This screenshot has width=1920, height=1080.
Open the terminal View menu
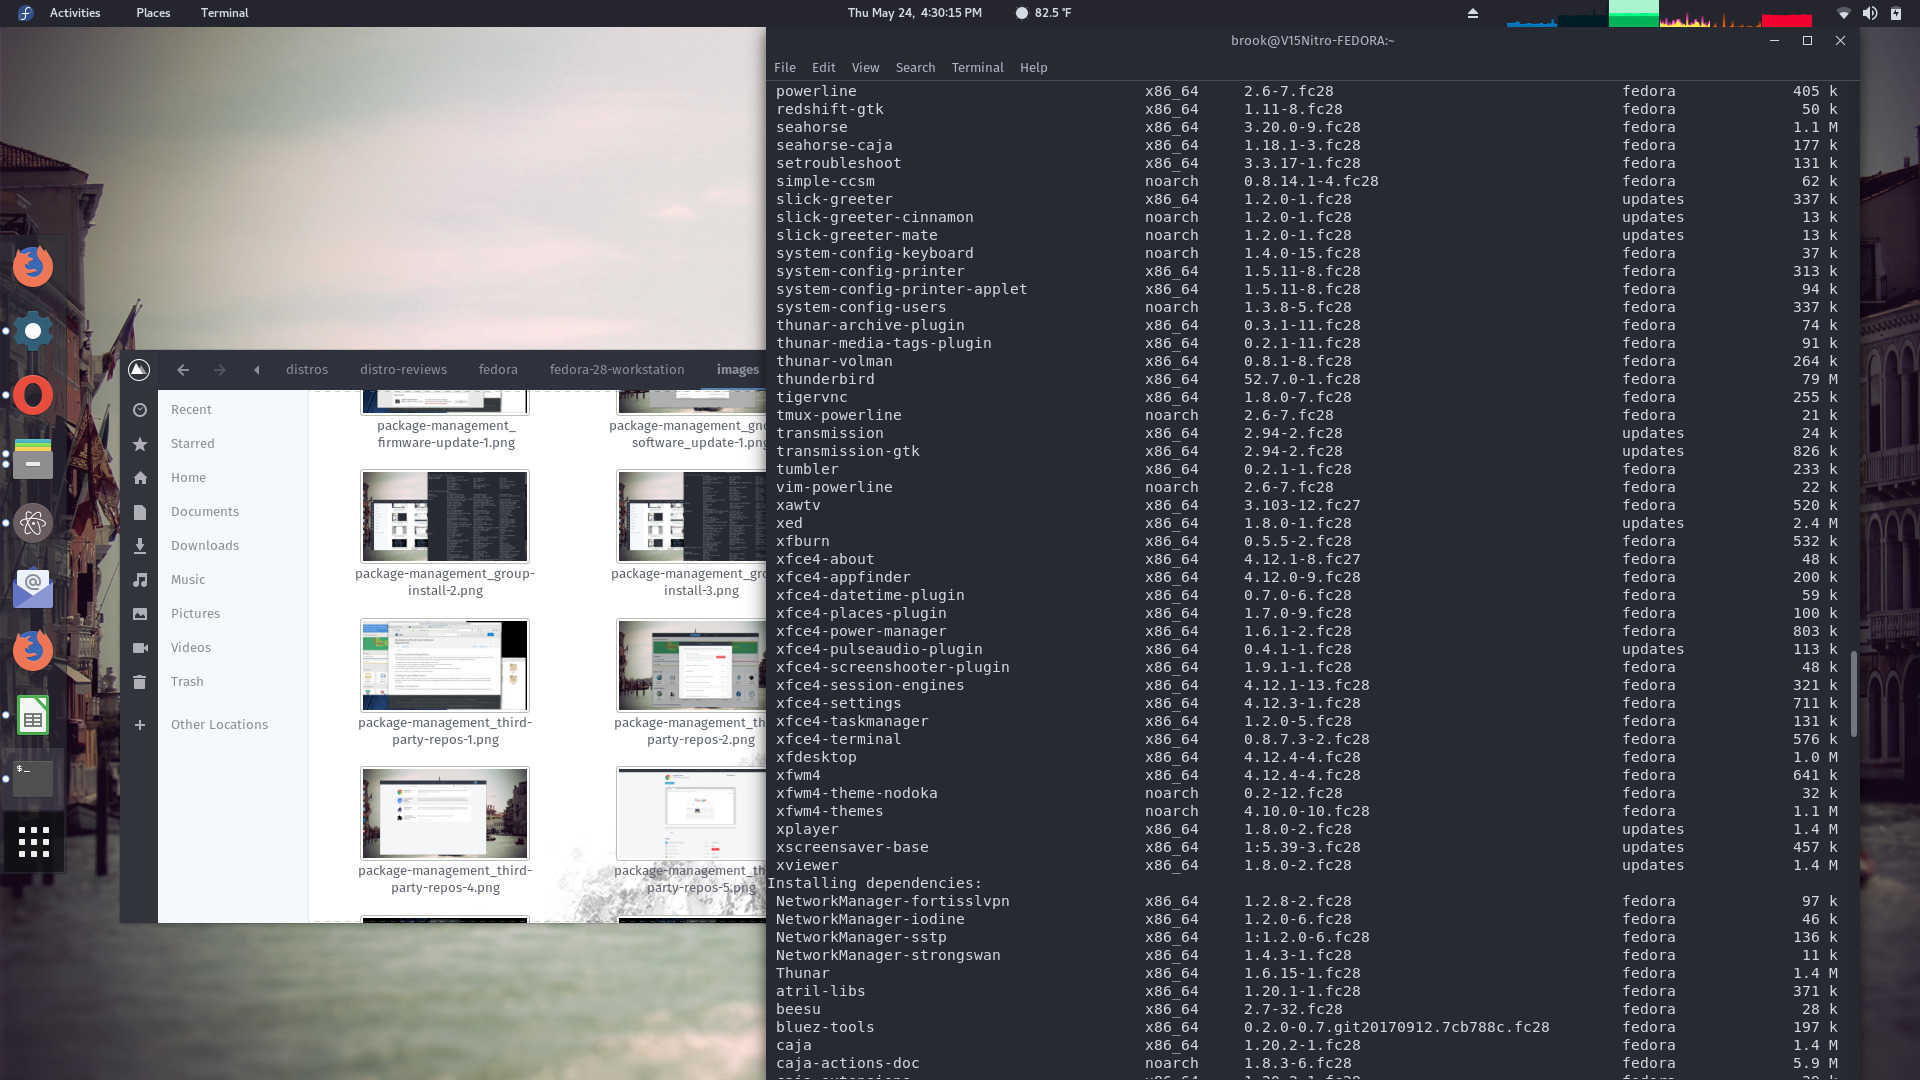[x=865, y=67]
